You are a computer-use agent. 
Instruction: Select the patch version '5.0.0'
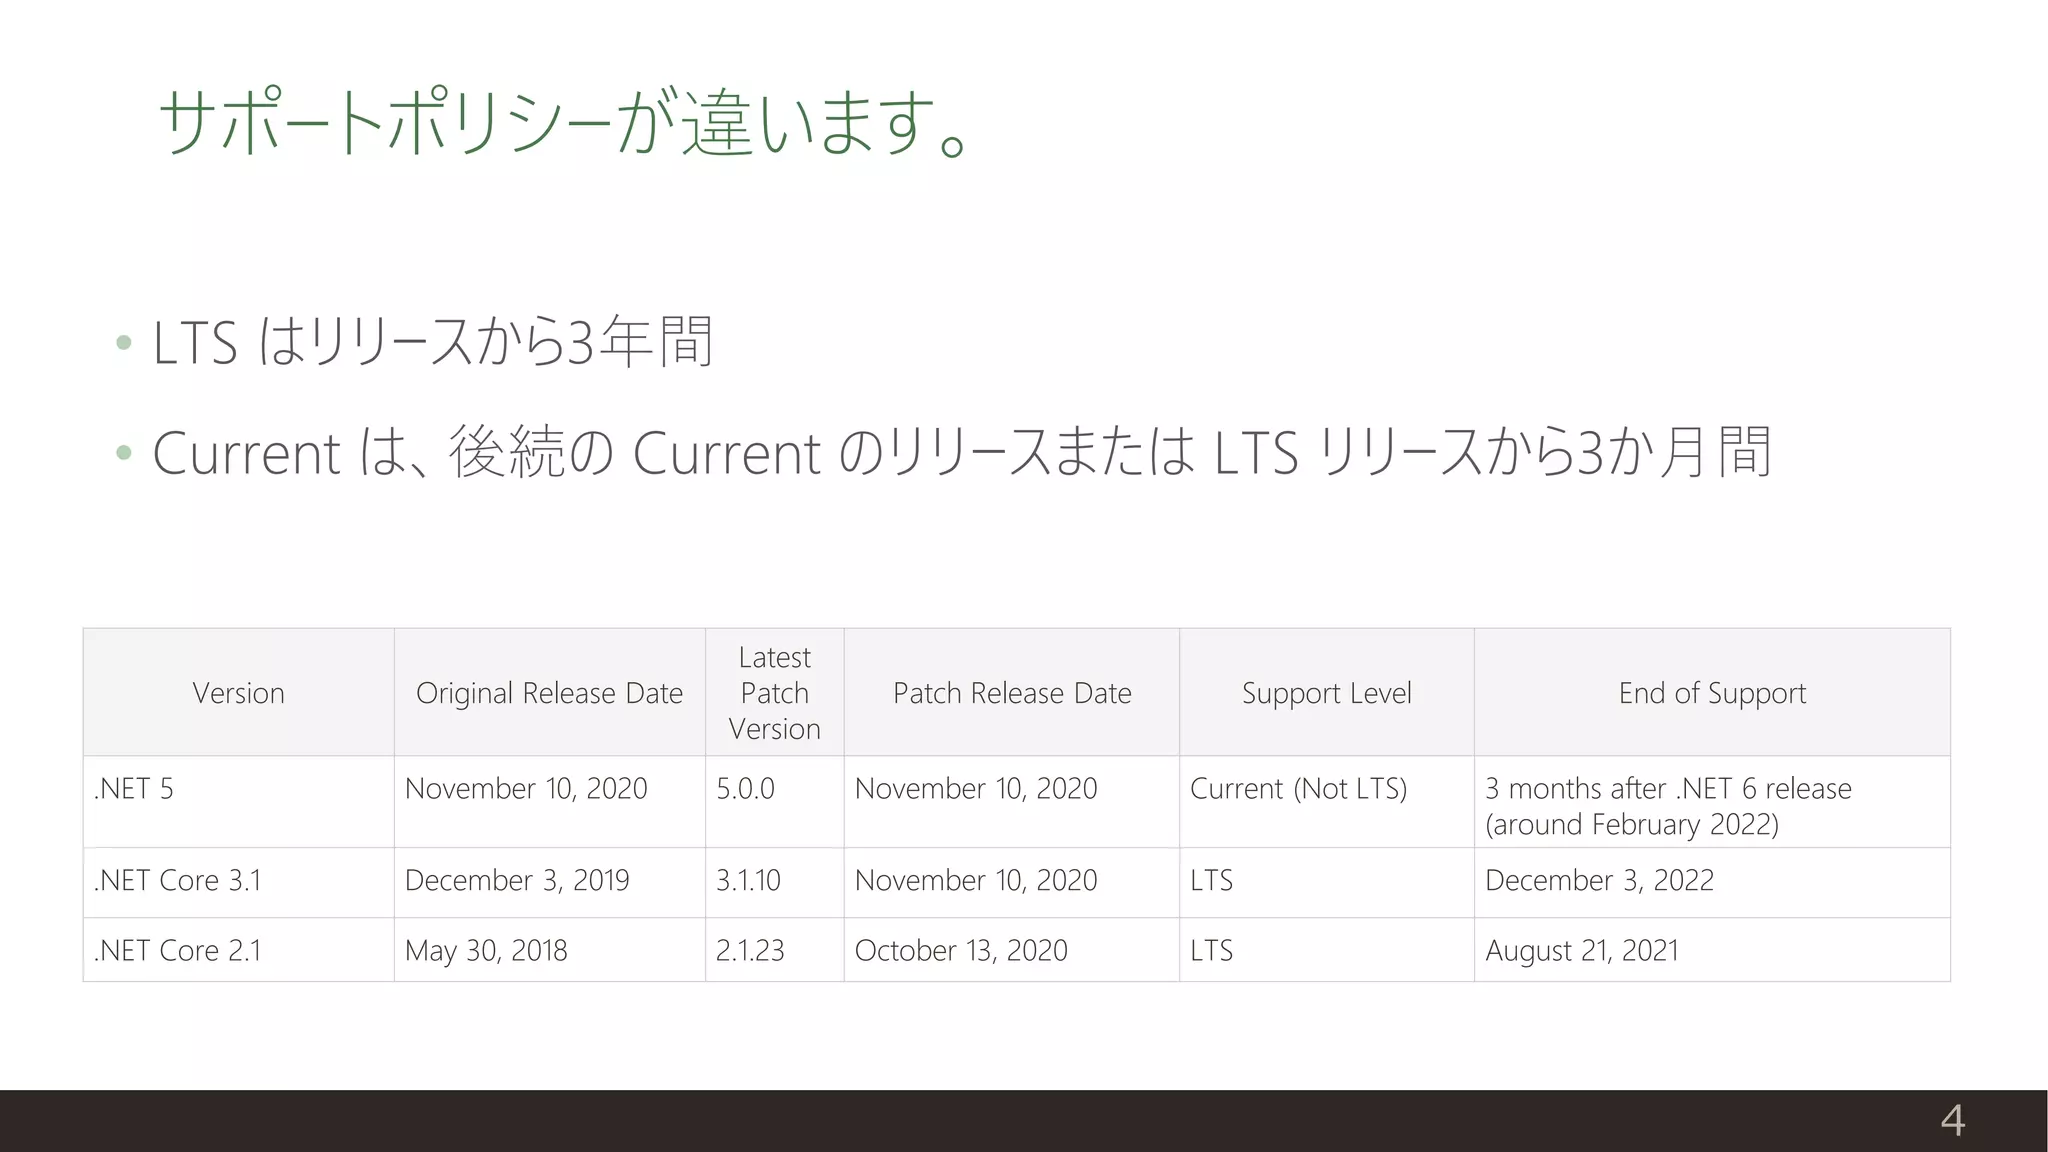click(x=775, y=802)
